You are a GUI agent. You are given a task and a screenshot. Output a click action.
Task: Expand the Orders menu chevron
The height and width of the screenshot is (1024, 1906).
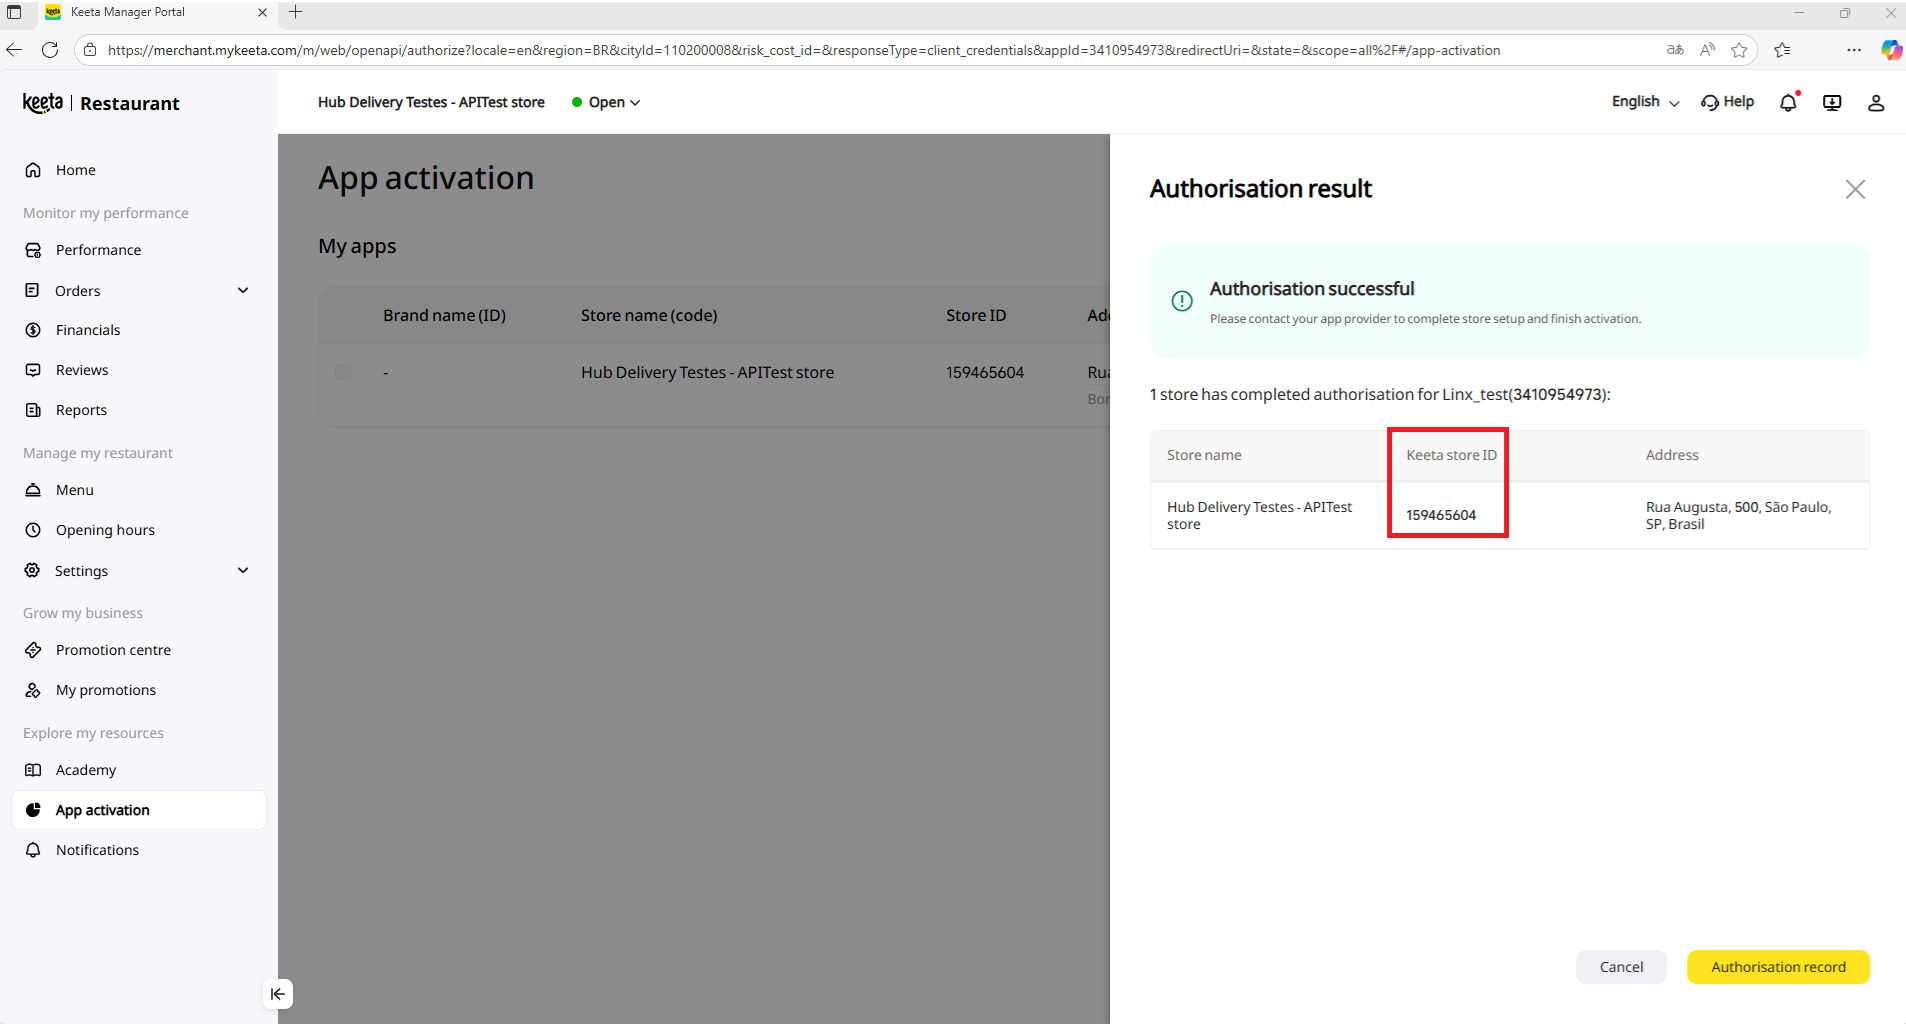[x=243, y=290]
